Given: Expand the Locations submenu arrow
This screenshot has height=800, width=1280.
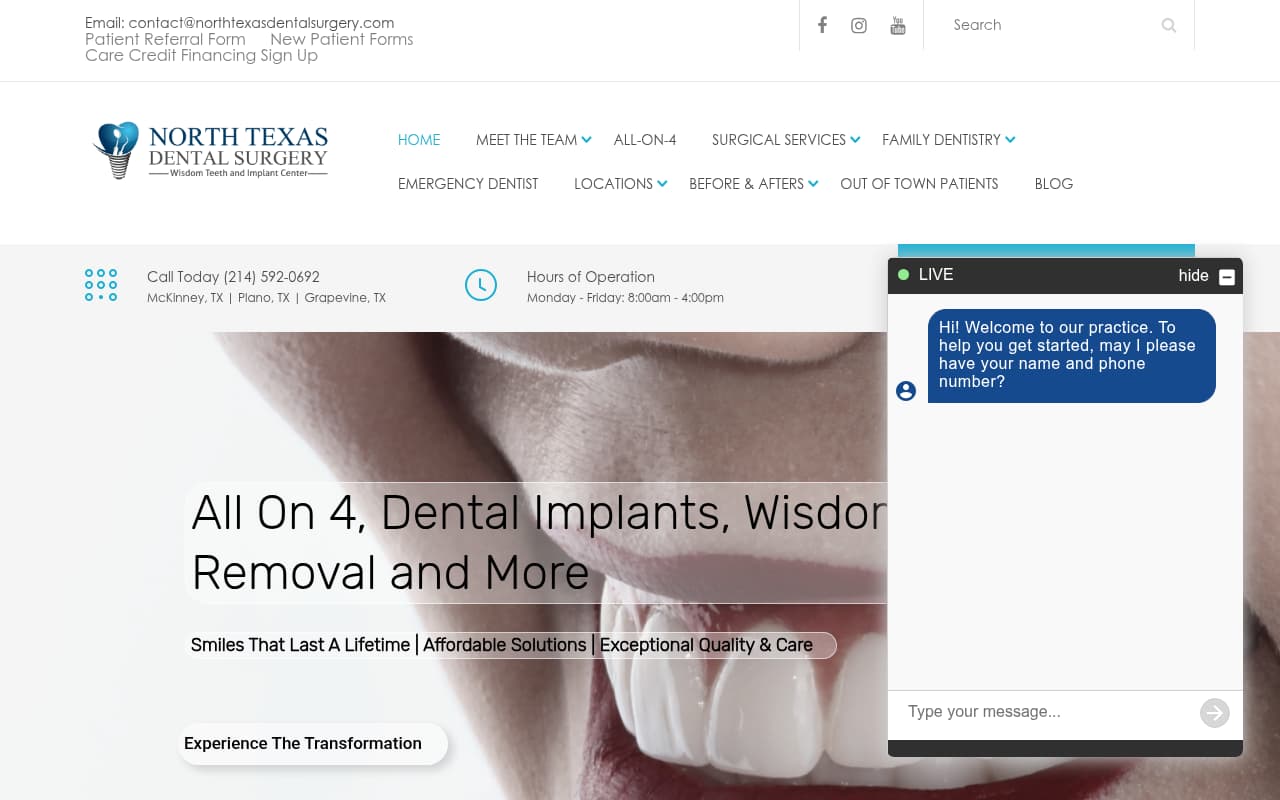Looking at the screenshot, I should click(662, 184).
